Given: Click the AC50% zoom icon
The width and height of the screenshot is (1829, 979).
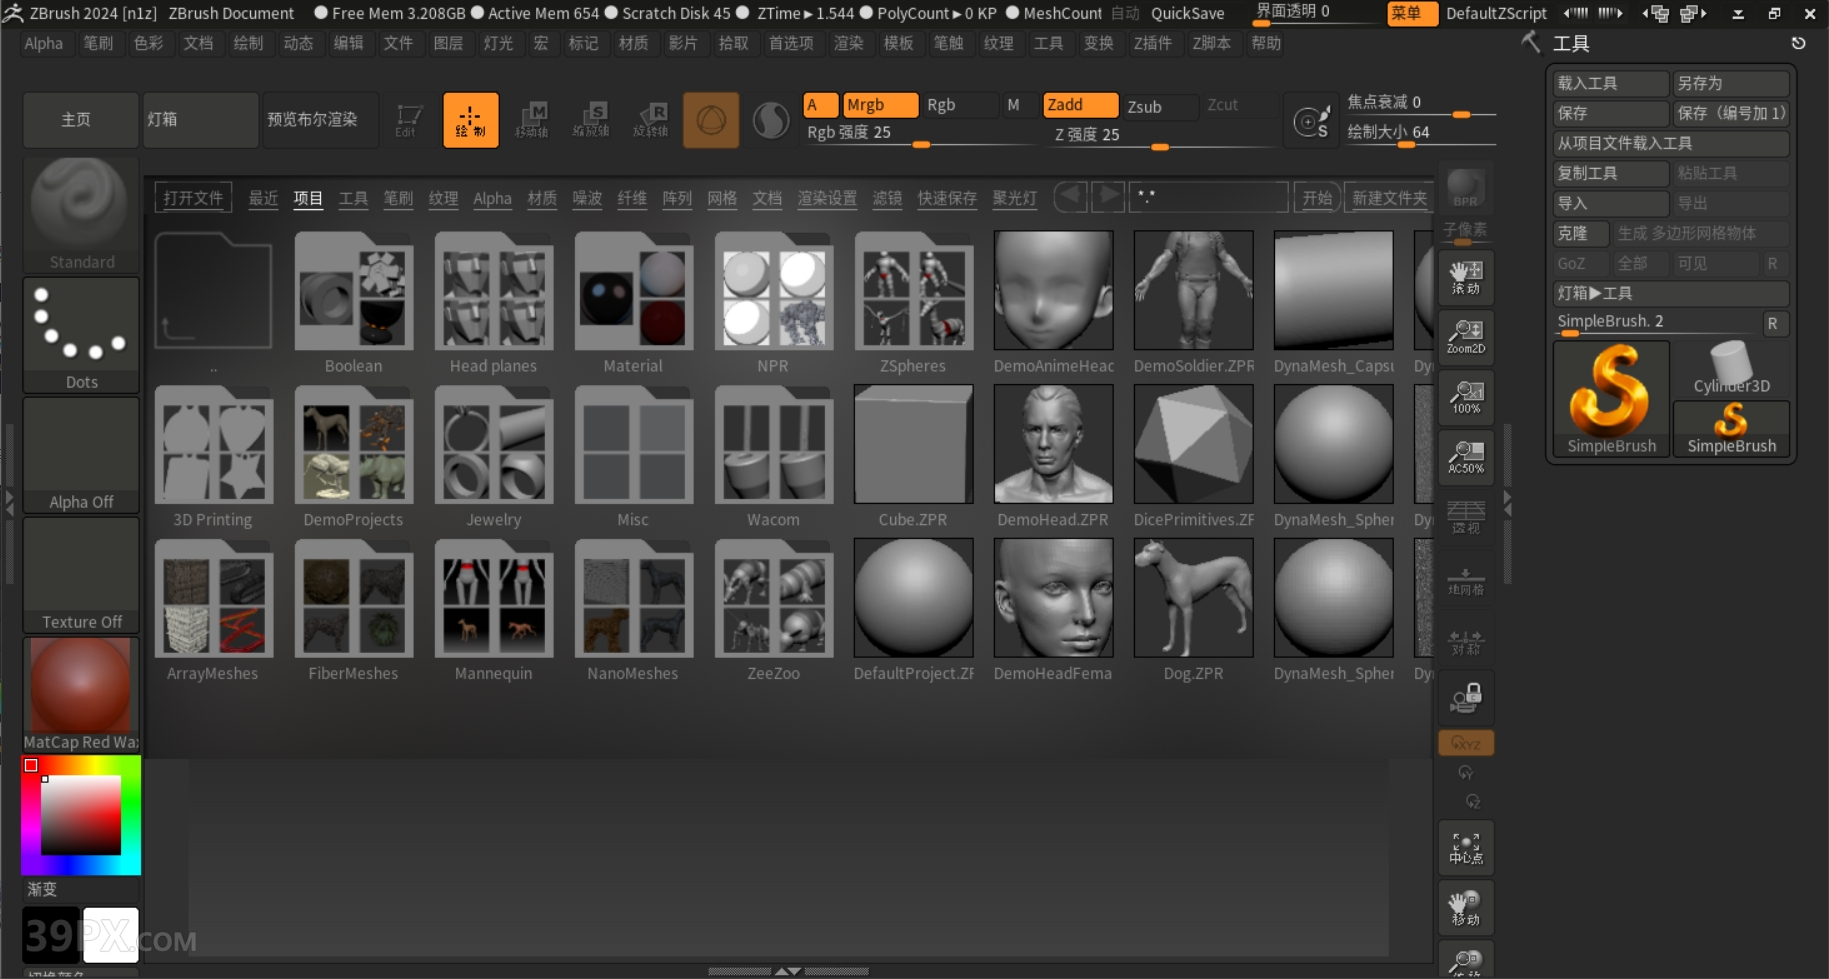Looking at the screenshot, I should [1466, 457].
